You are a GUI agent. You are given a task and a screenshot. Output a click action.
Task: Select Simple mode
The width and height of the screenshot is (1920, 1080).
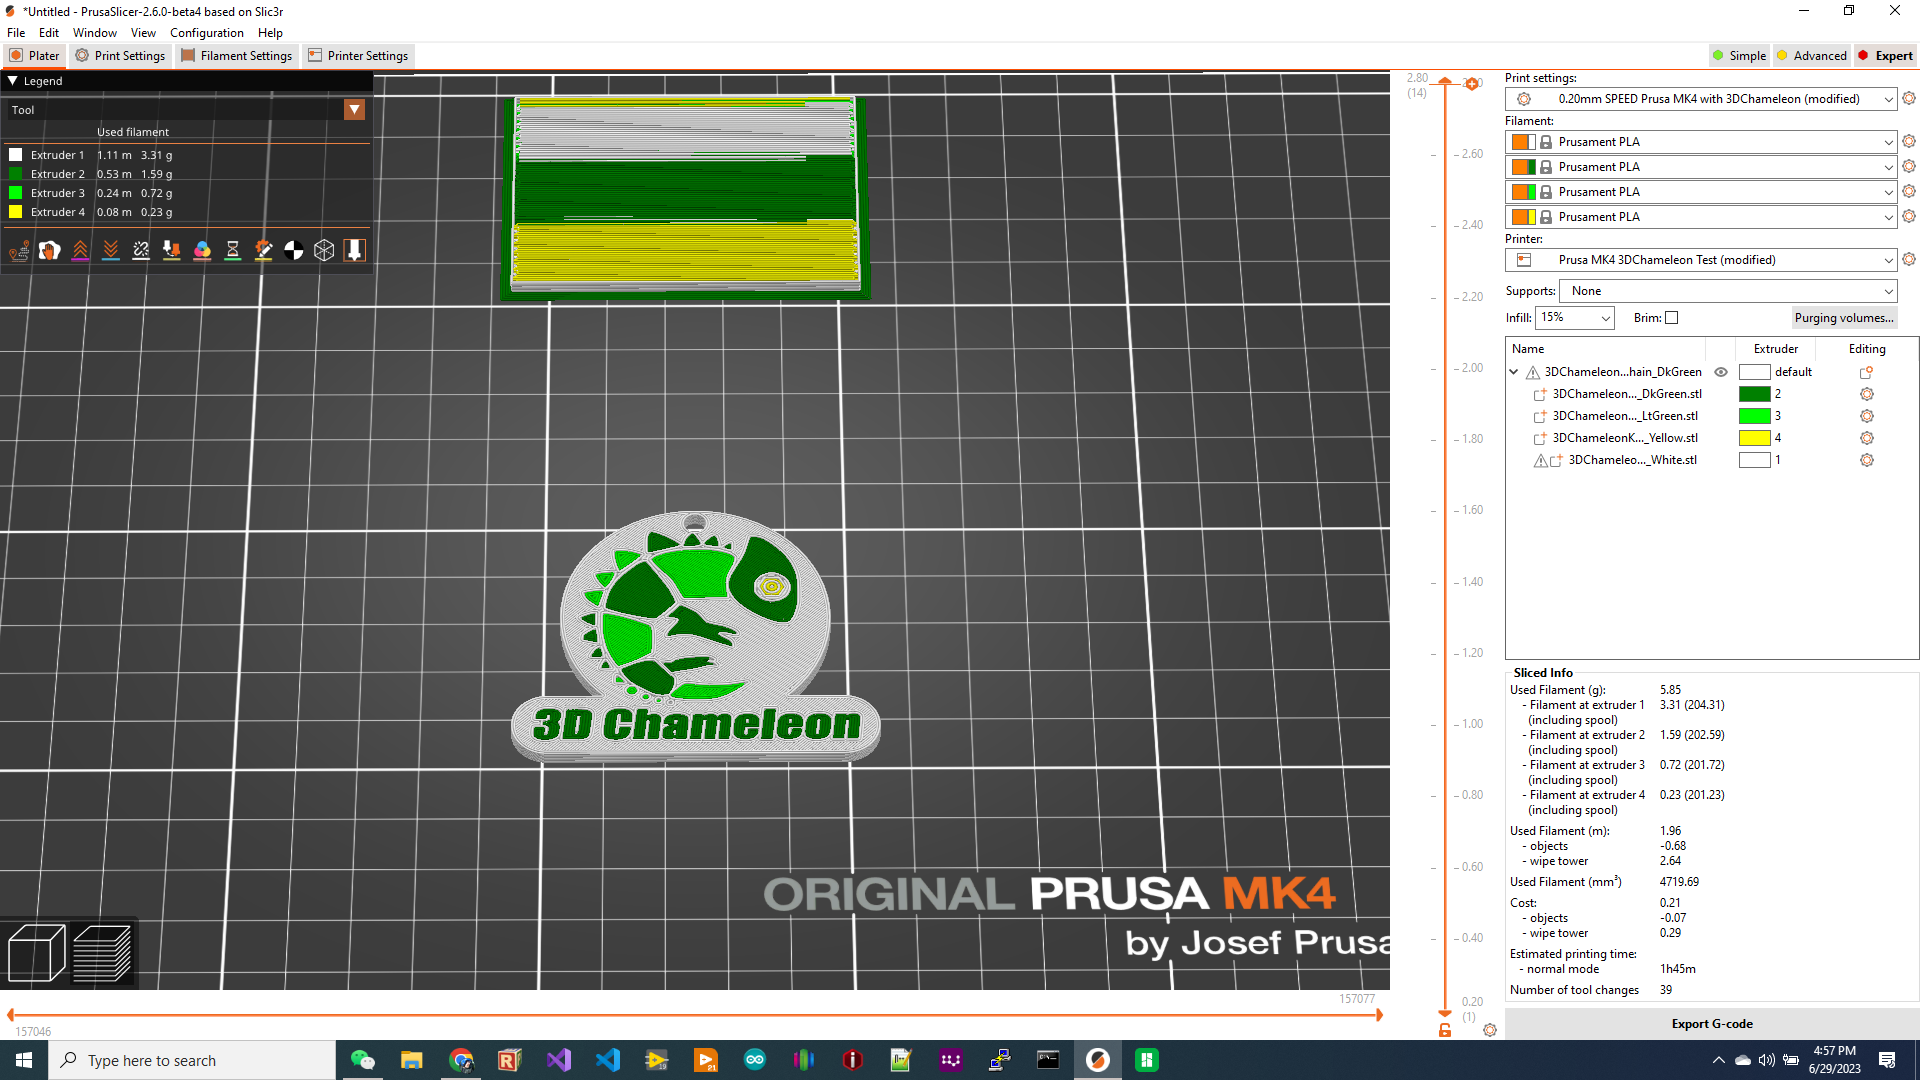[1739, 56]
